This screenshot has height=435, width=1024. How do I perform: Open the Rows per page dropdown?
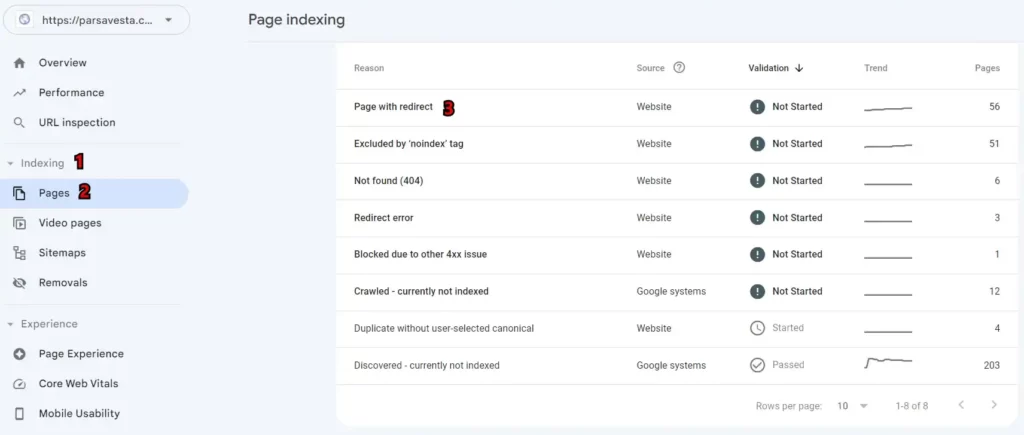click(852, 406)
